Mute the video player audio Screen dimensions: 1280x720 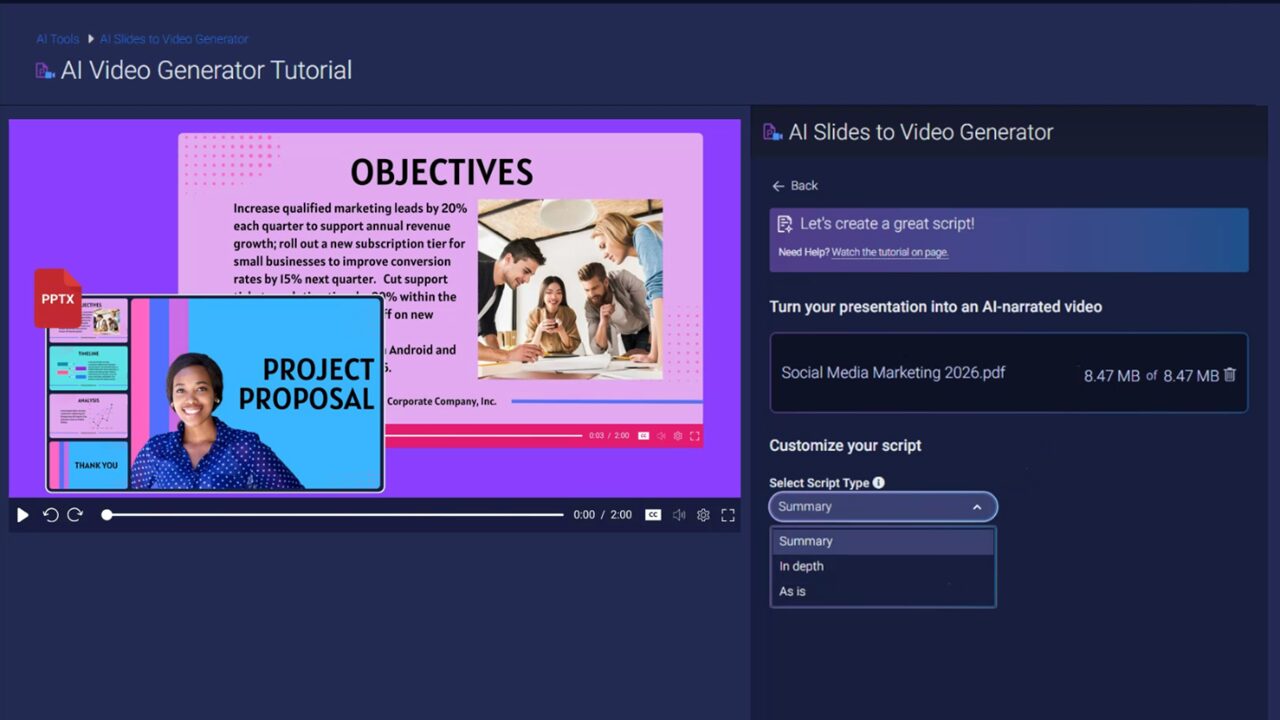[679, 514]
